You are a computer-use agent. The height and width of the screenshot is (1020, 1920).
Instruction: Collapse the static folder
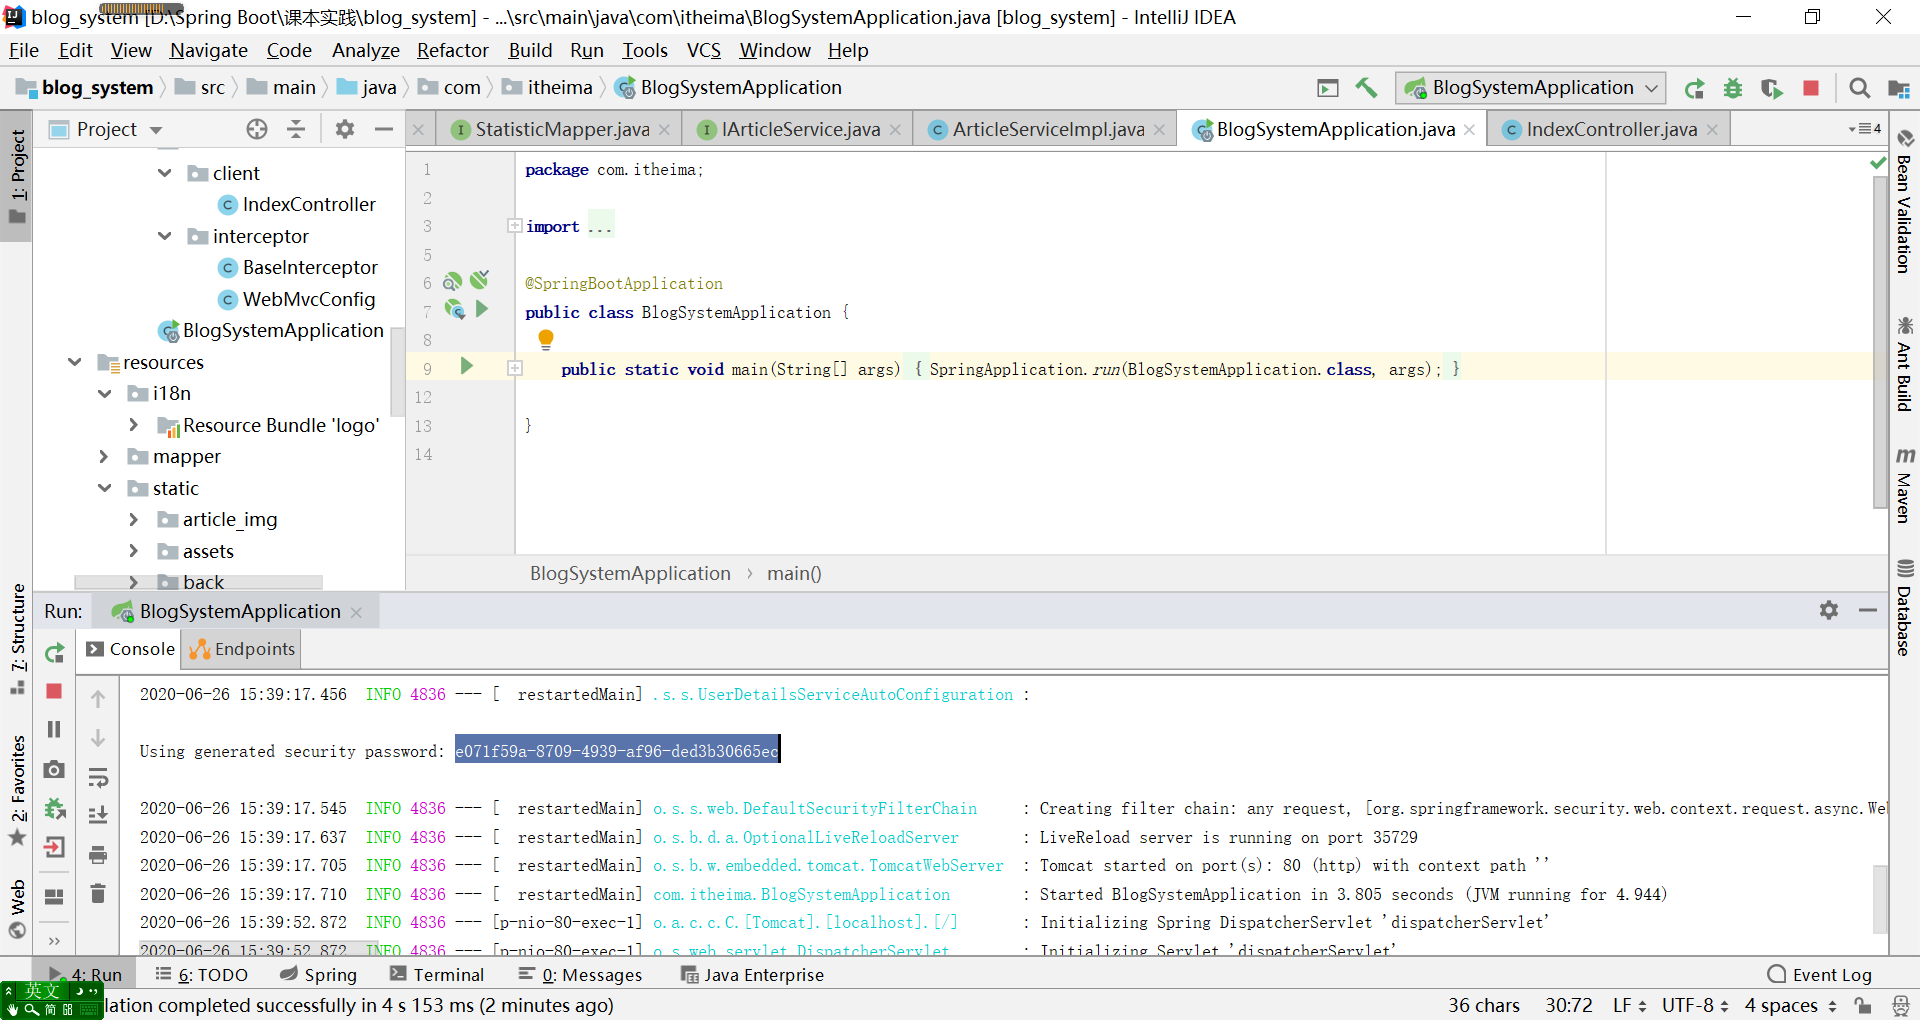click(x=105, y=488)
